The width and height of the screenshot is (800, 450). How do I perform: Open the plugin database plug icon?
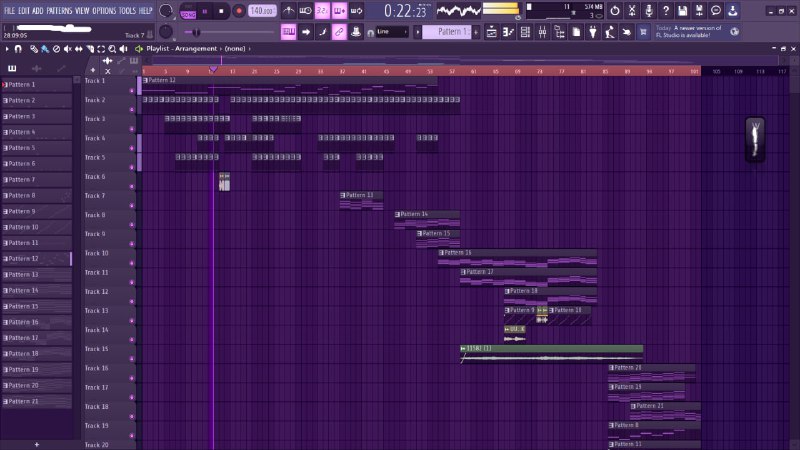pyautogui.click(x=593, y=32)
